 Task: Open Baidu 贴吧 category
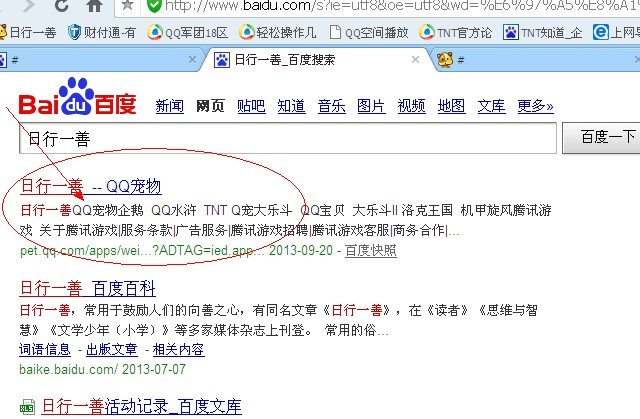point(251,106)
